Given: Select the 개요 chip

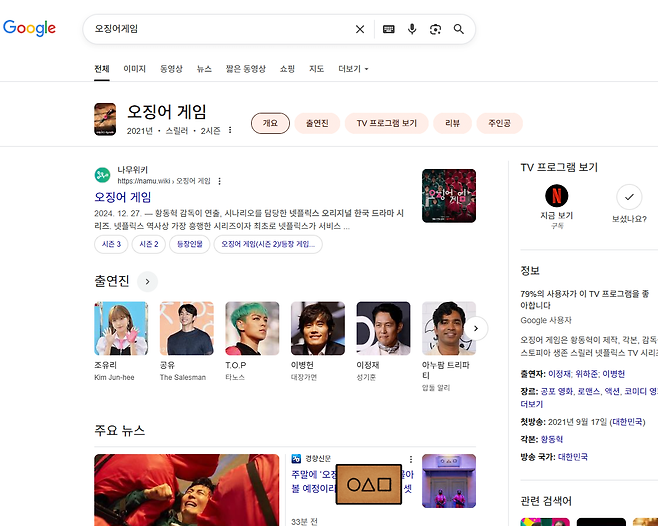Looking at the screenshot, I should (x=270, y=123).
